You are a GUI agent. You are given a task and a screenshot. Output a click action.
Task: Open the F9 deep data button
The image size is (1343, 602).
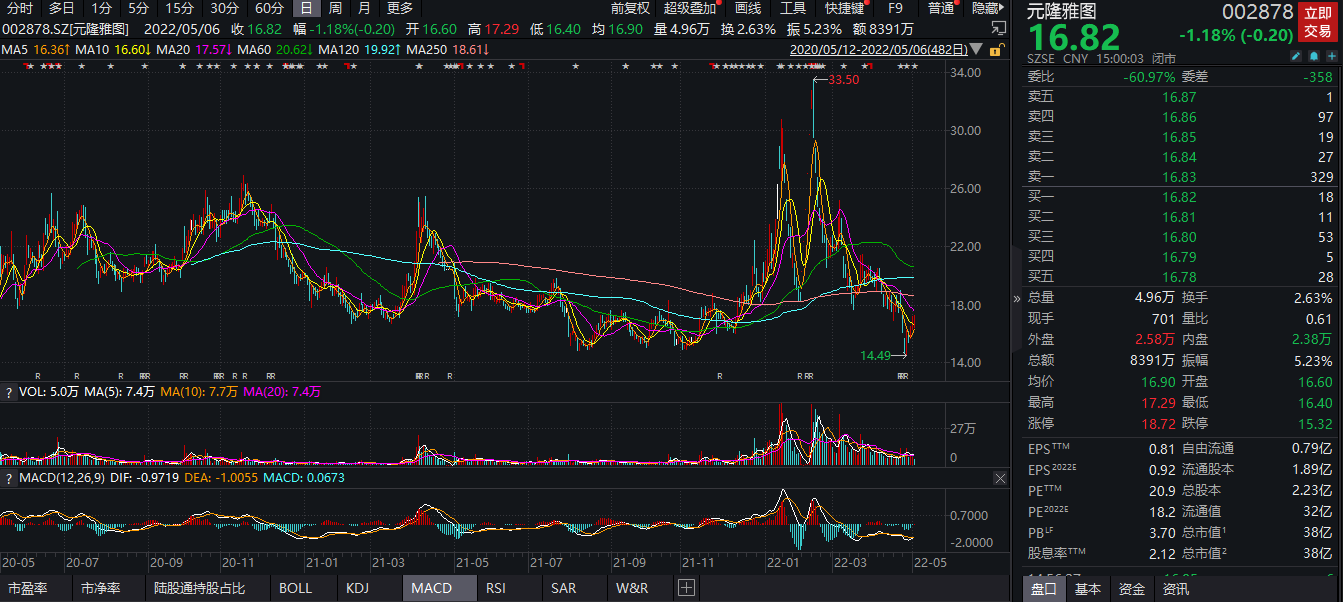point(895,8)
